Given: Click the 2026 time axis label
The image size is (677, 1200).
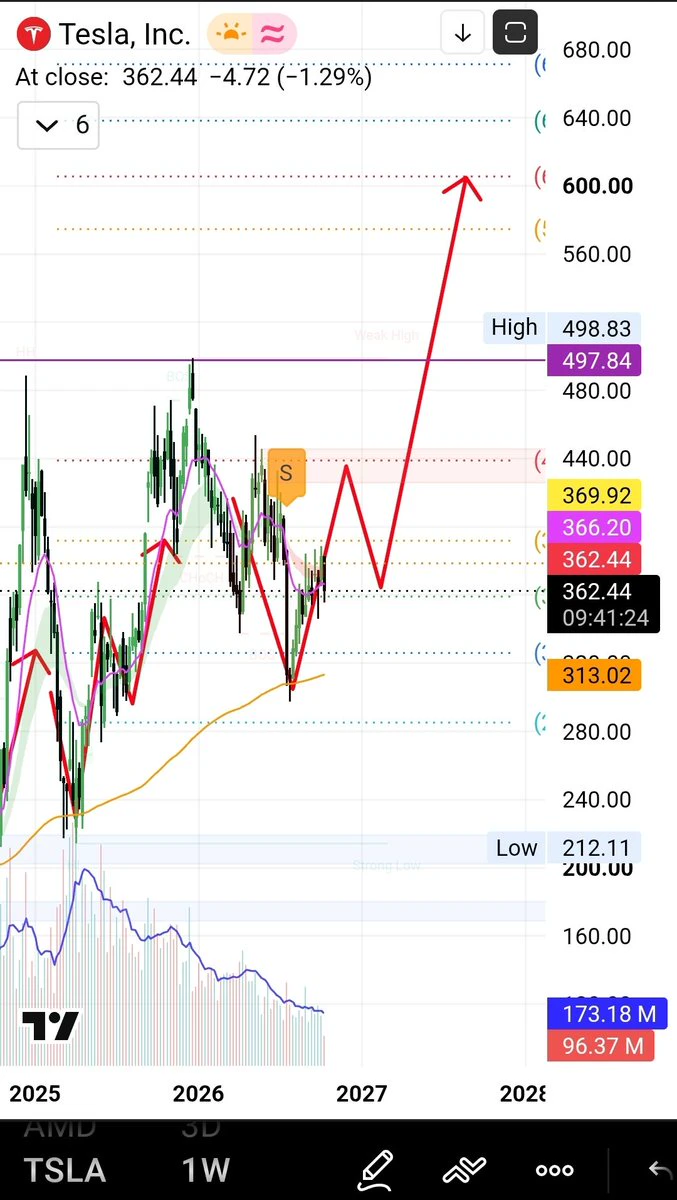Looking at the screenshot, I should pos(198,1093).
